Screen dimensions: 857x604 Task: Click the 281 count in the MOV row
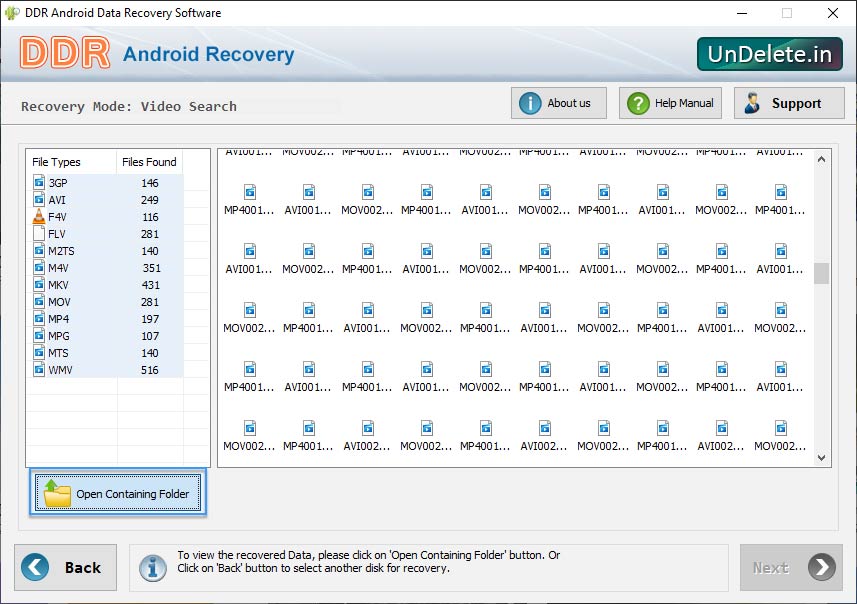point(150,302)
